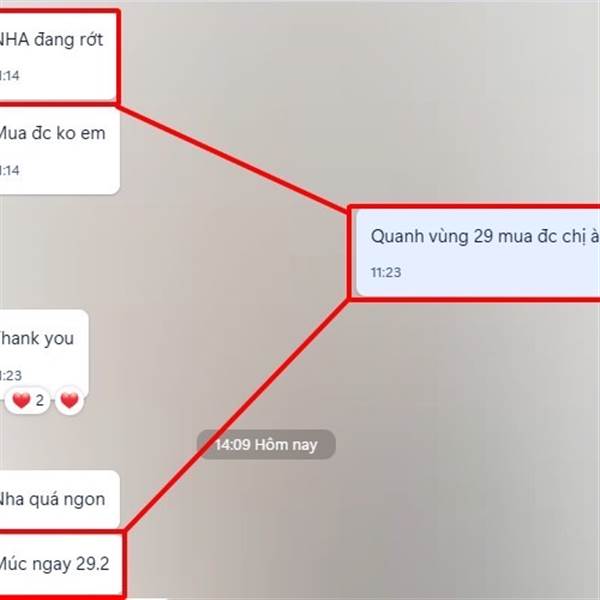The height and width of the screenshot is (600, 600).
Task: Select the "Mua đc ko em" message
Action: 59,150
